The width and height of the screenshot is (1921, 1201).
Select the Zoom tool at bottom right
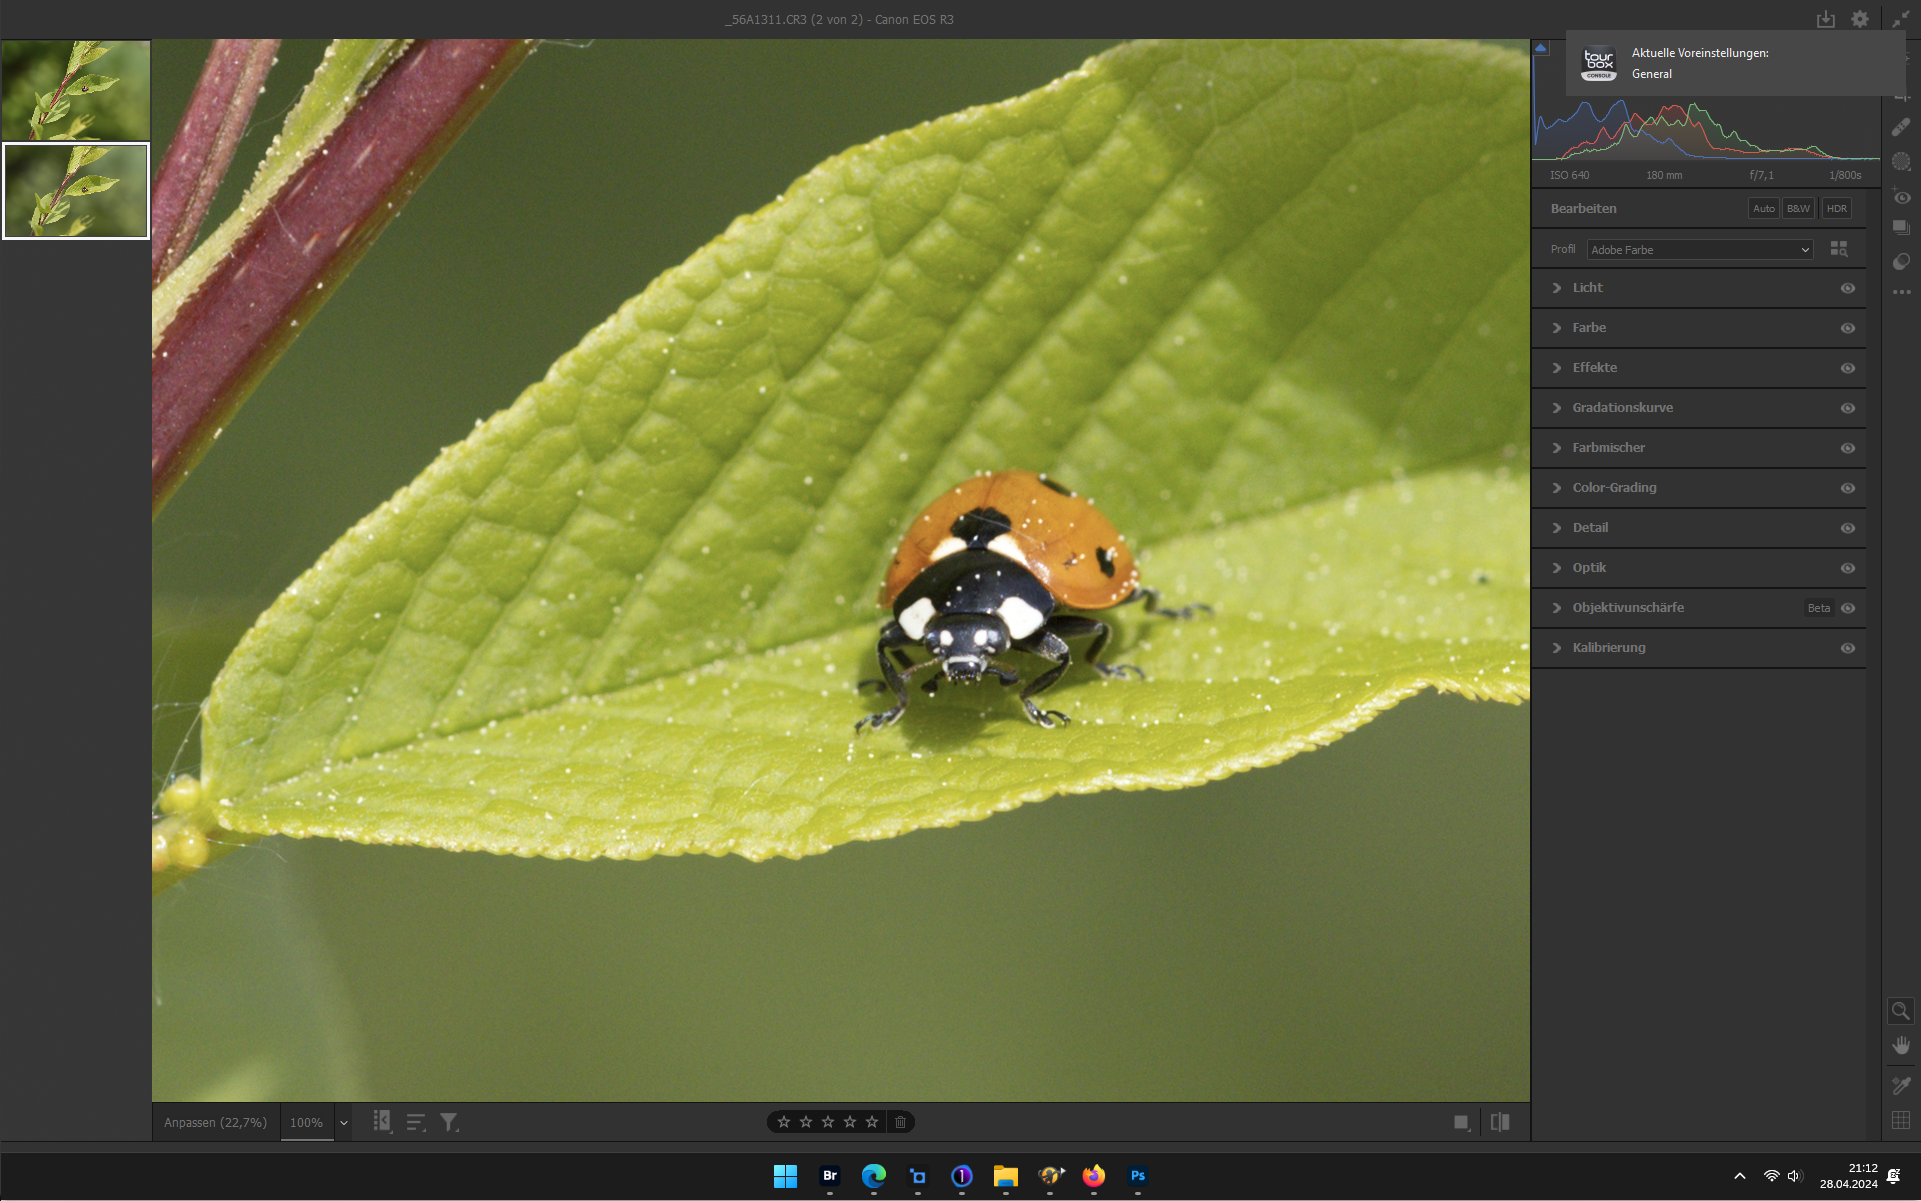[1900, 1010]
